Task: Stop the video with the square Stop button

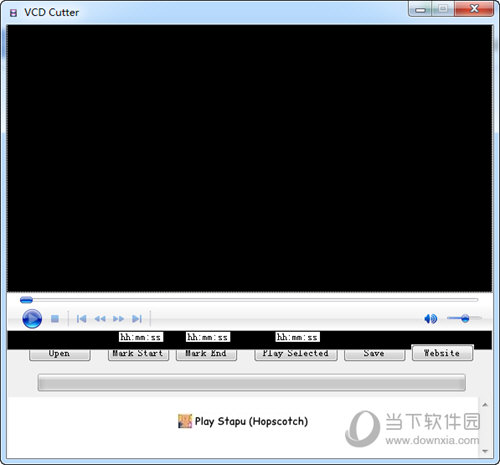Action: tap(55, 319)
